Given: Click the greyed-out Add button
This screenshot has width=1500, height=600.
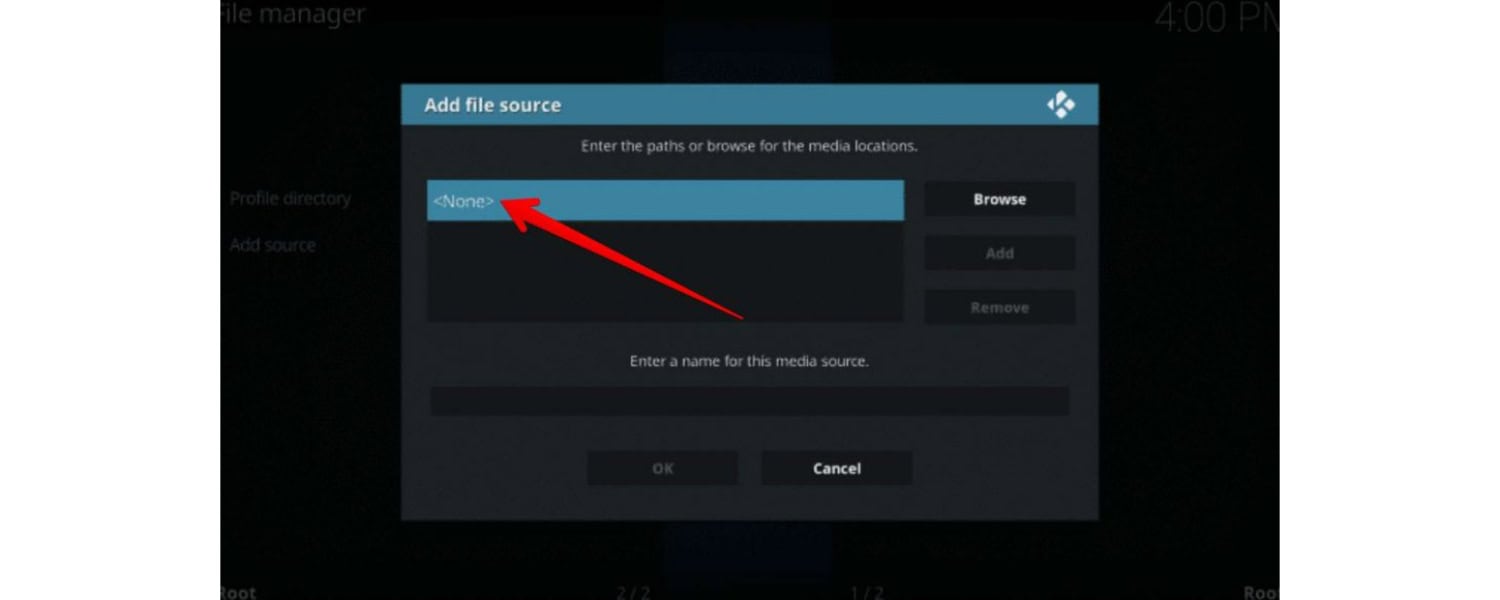Looking at the screenshot, I should click(999, 253).
